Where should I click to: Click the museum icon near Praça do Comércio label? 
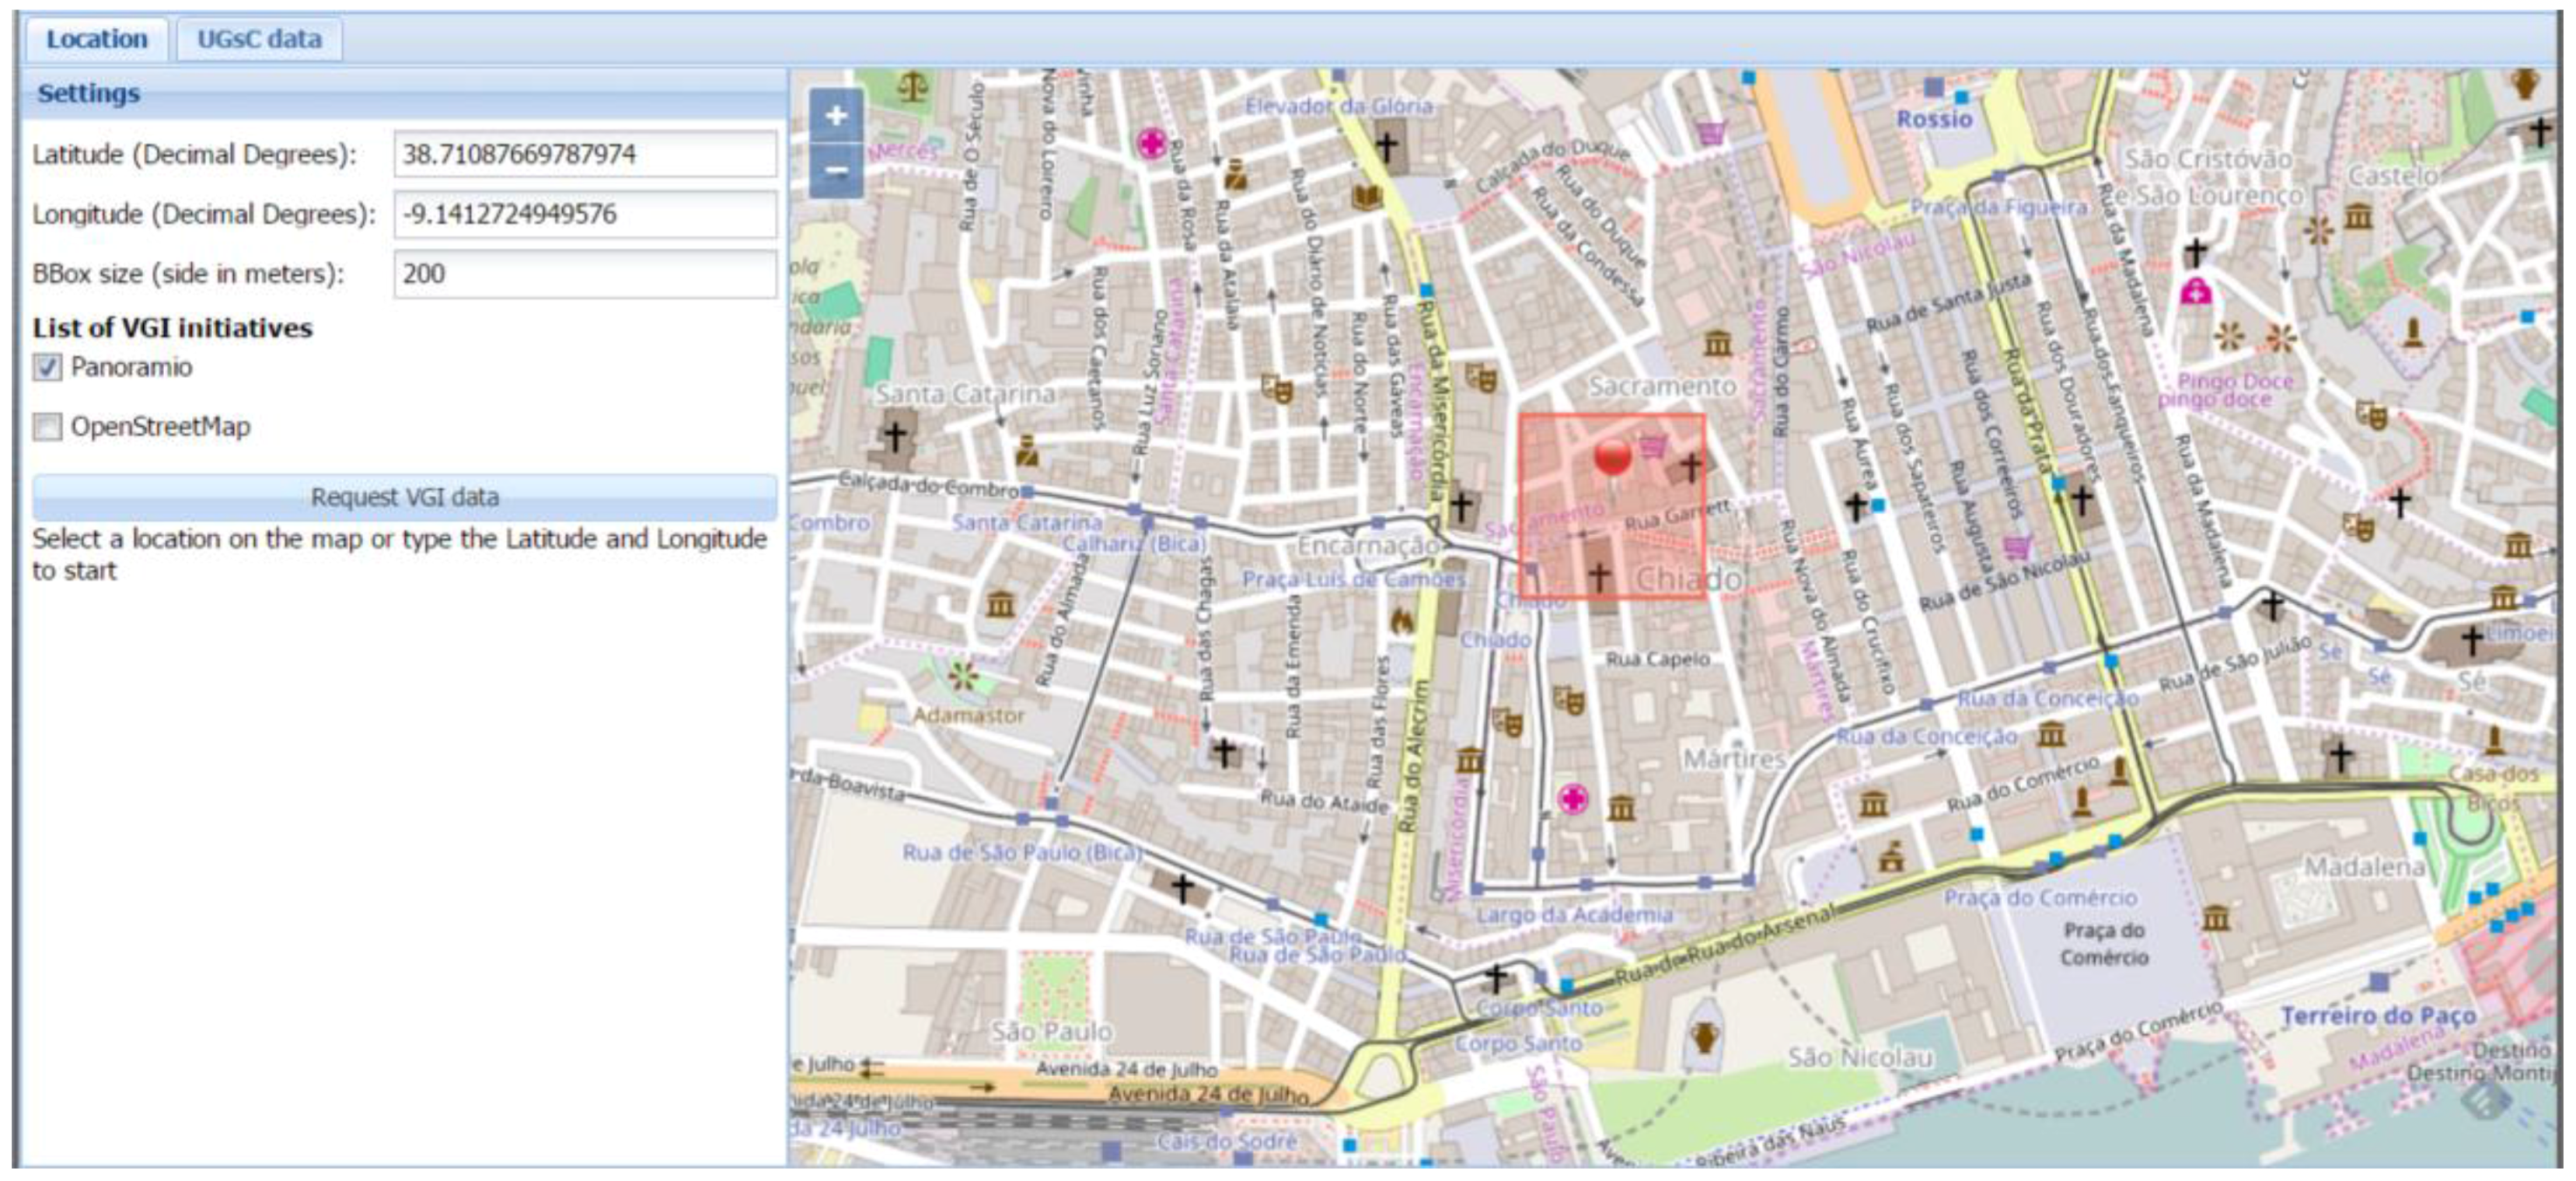click(2215, 917)
